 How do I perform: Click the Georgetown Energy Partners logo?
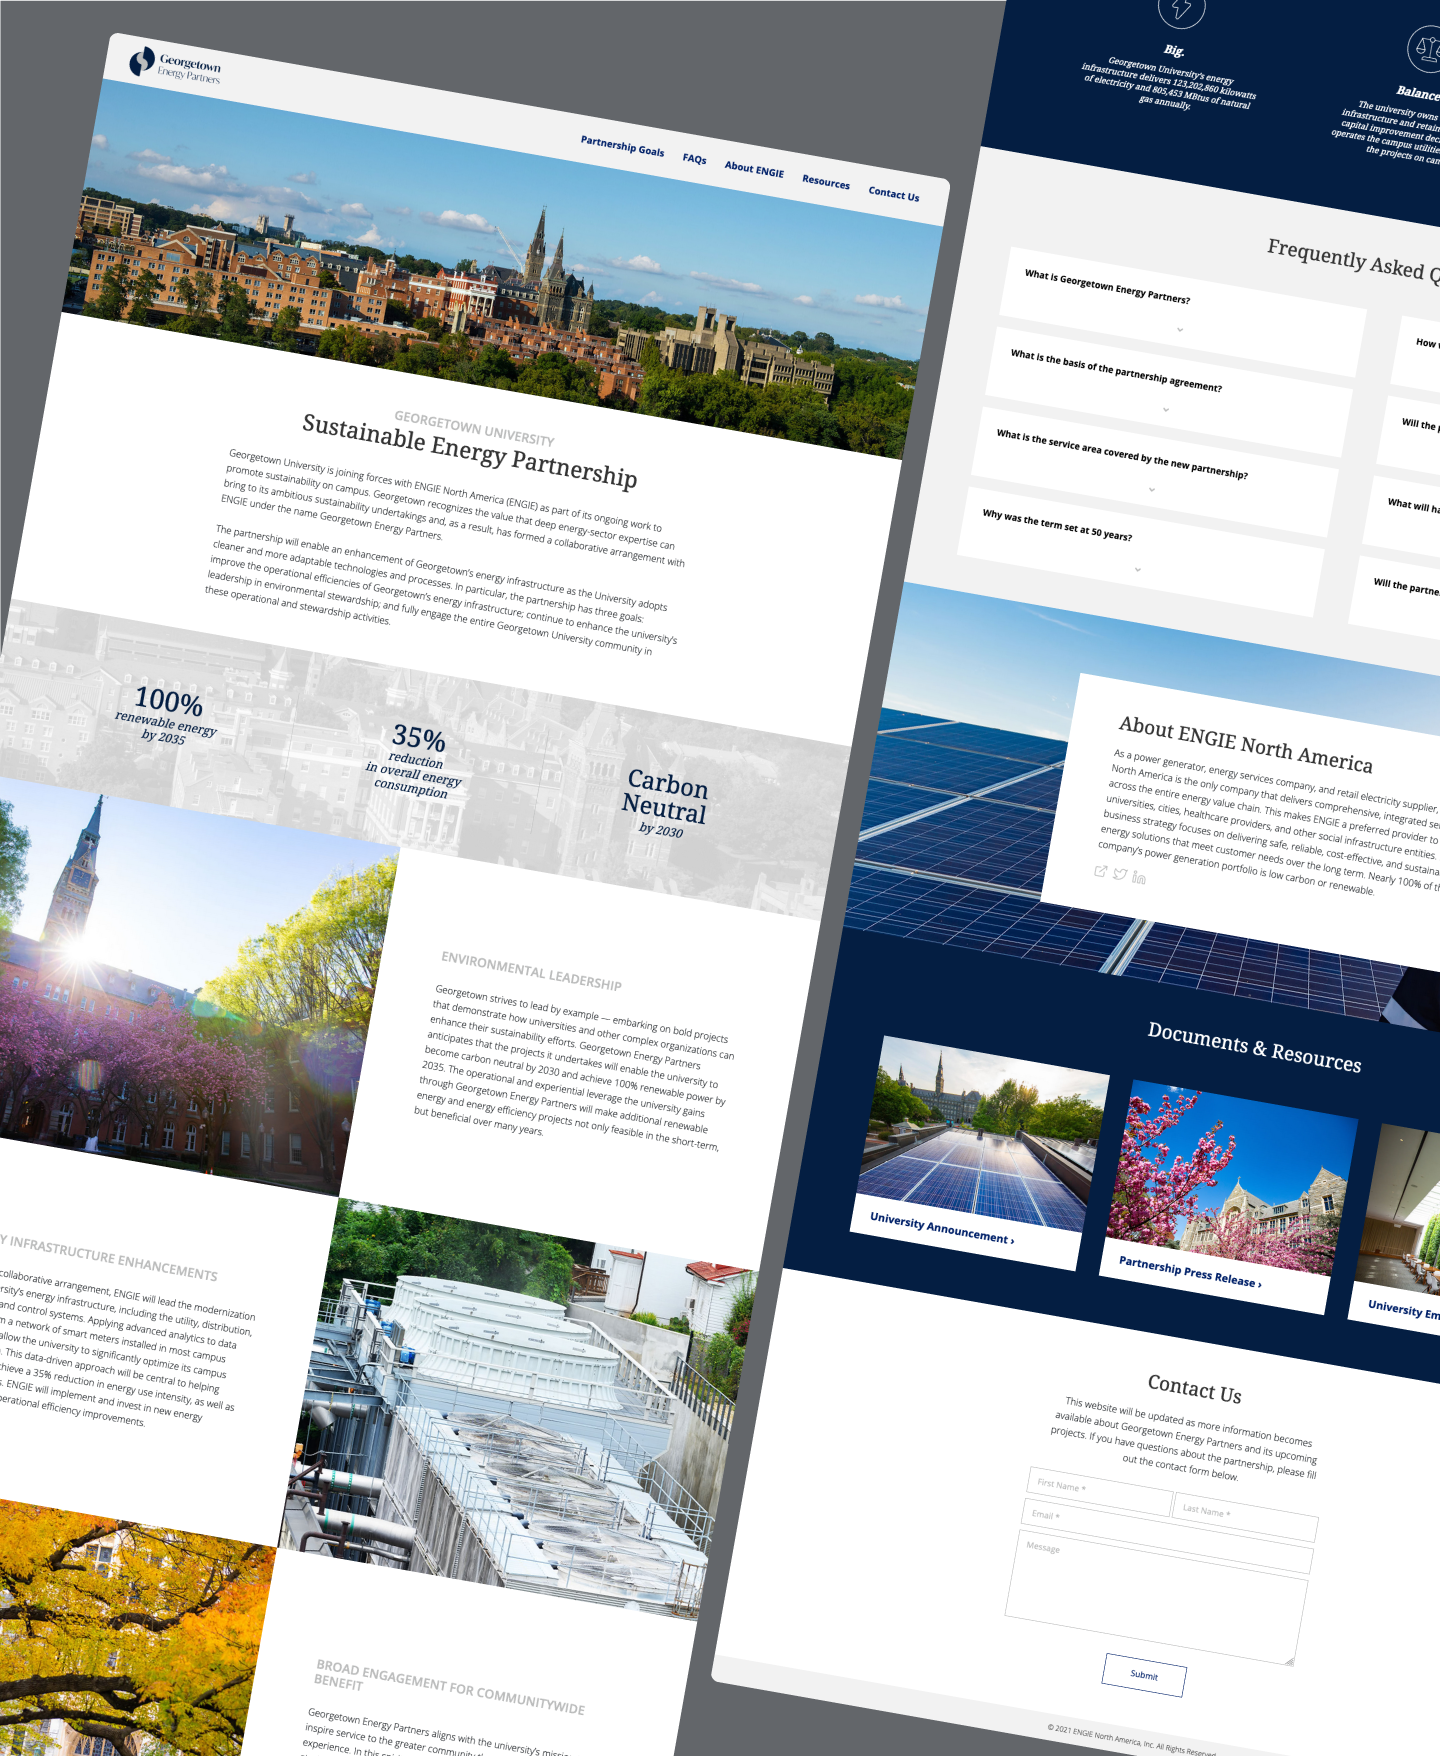tap(176, 65)
